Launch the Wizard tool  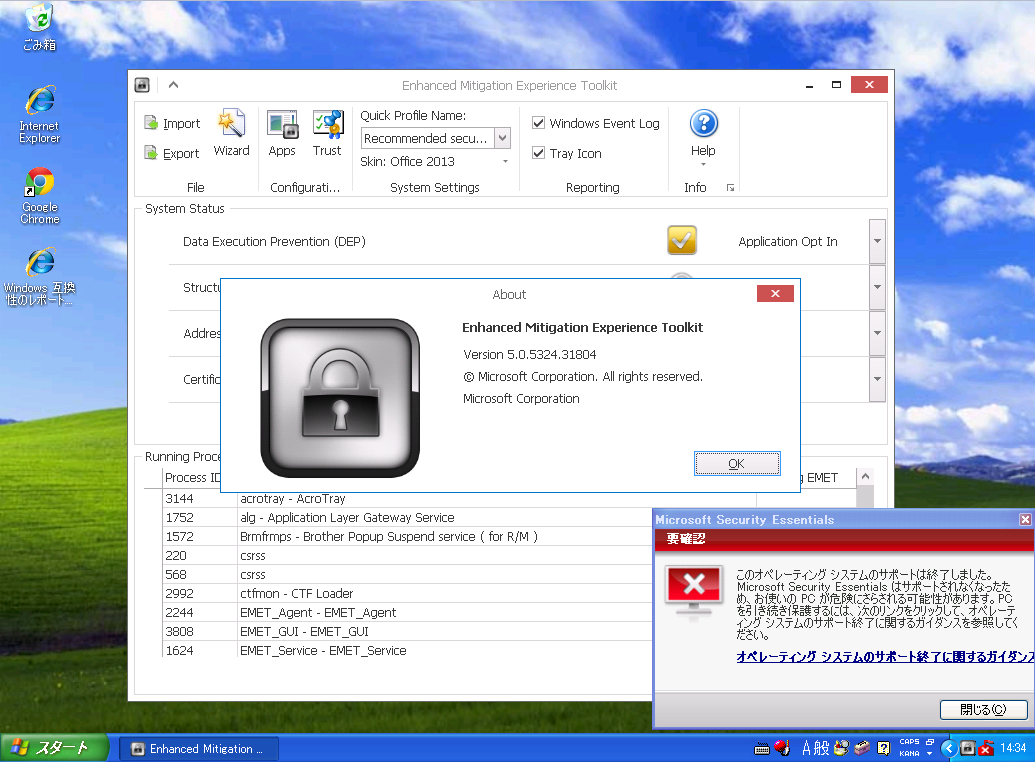(232, 133)
